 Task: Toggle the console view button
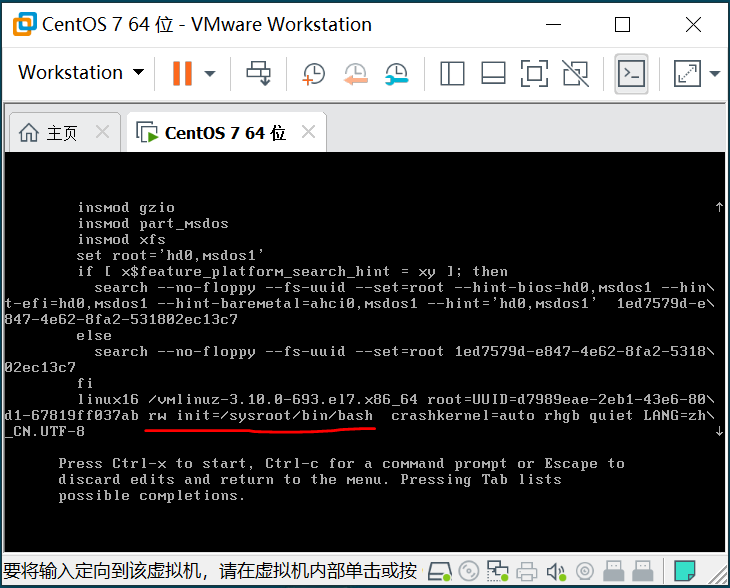[631, 74]
